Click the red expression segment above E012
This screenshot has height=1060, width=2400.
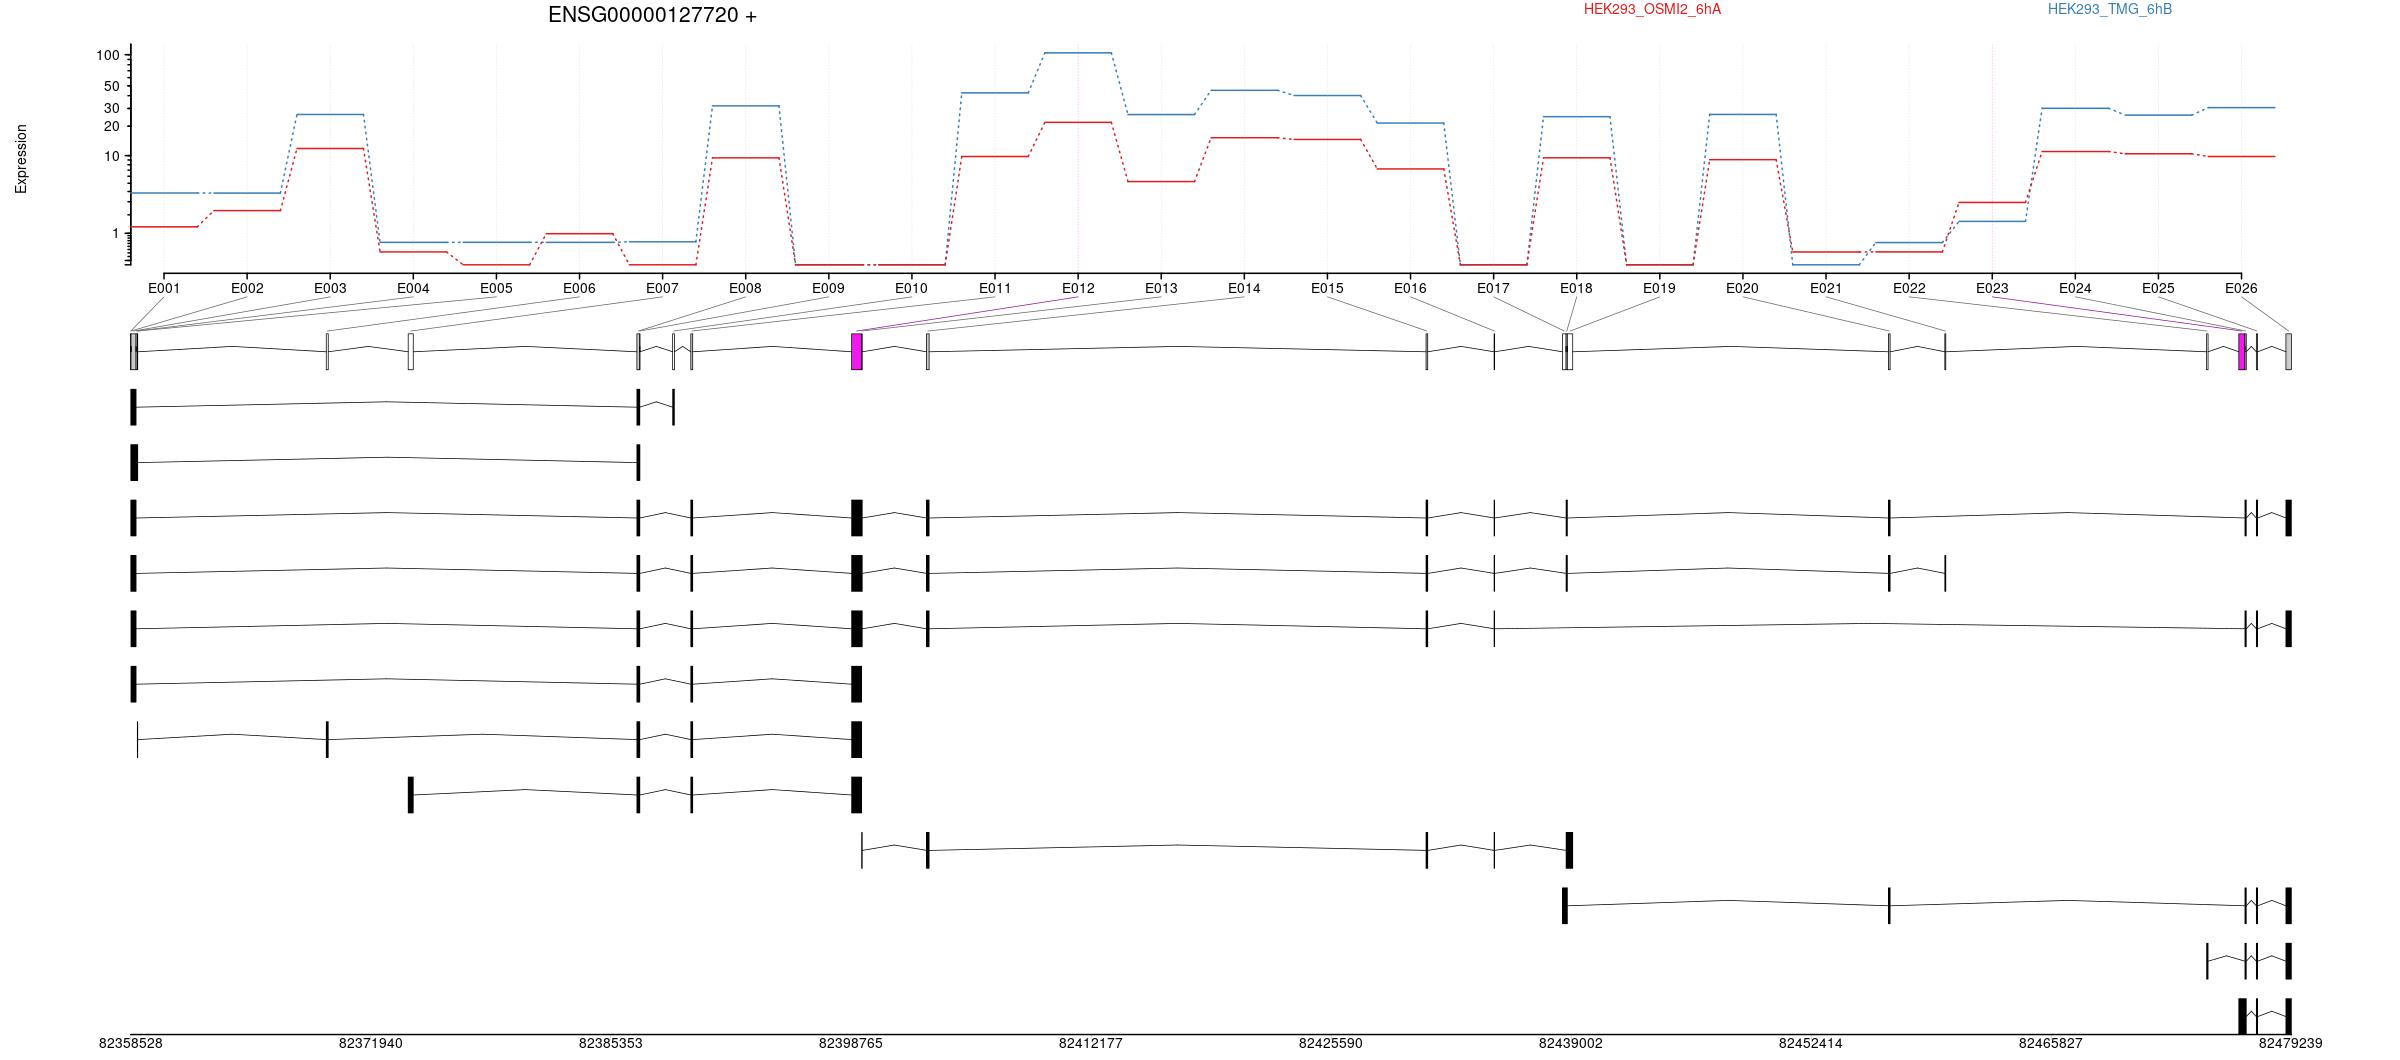click(x=1078, y=122)
